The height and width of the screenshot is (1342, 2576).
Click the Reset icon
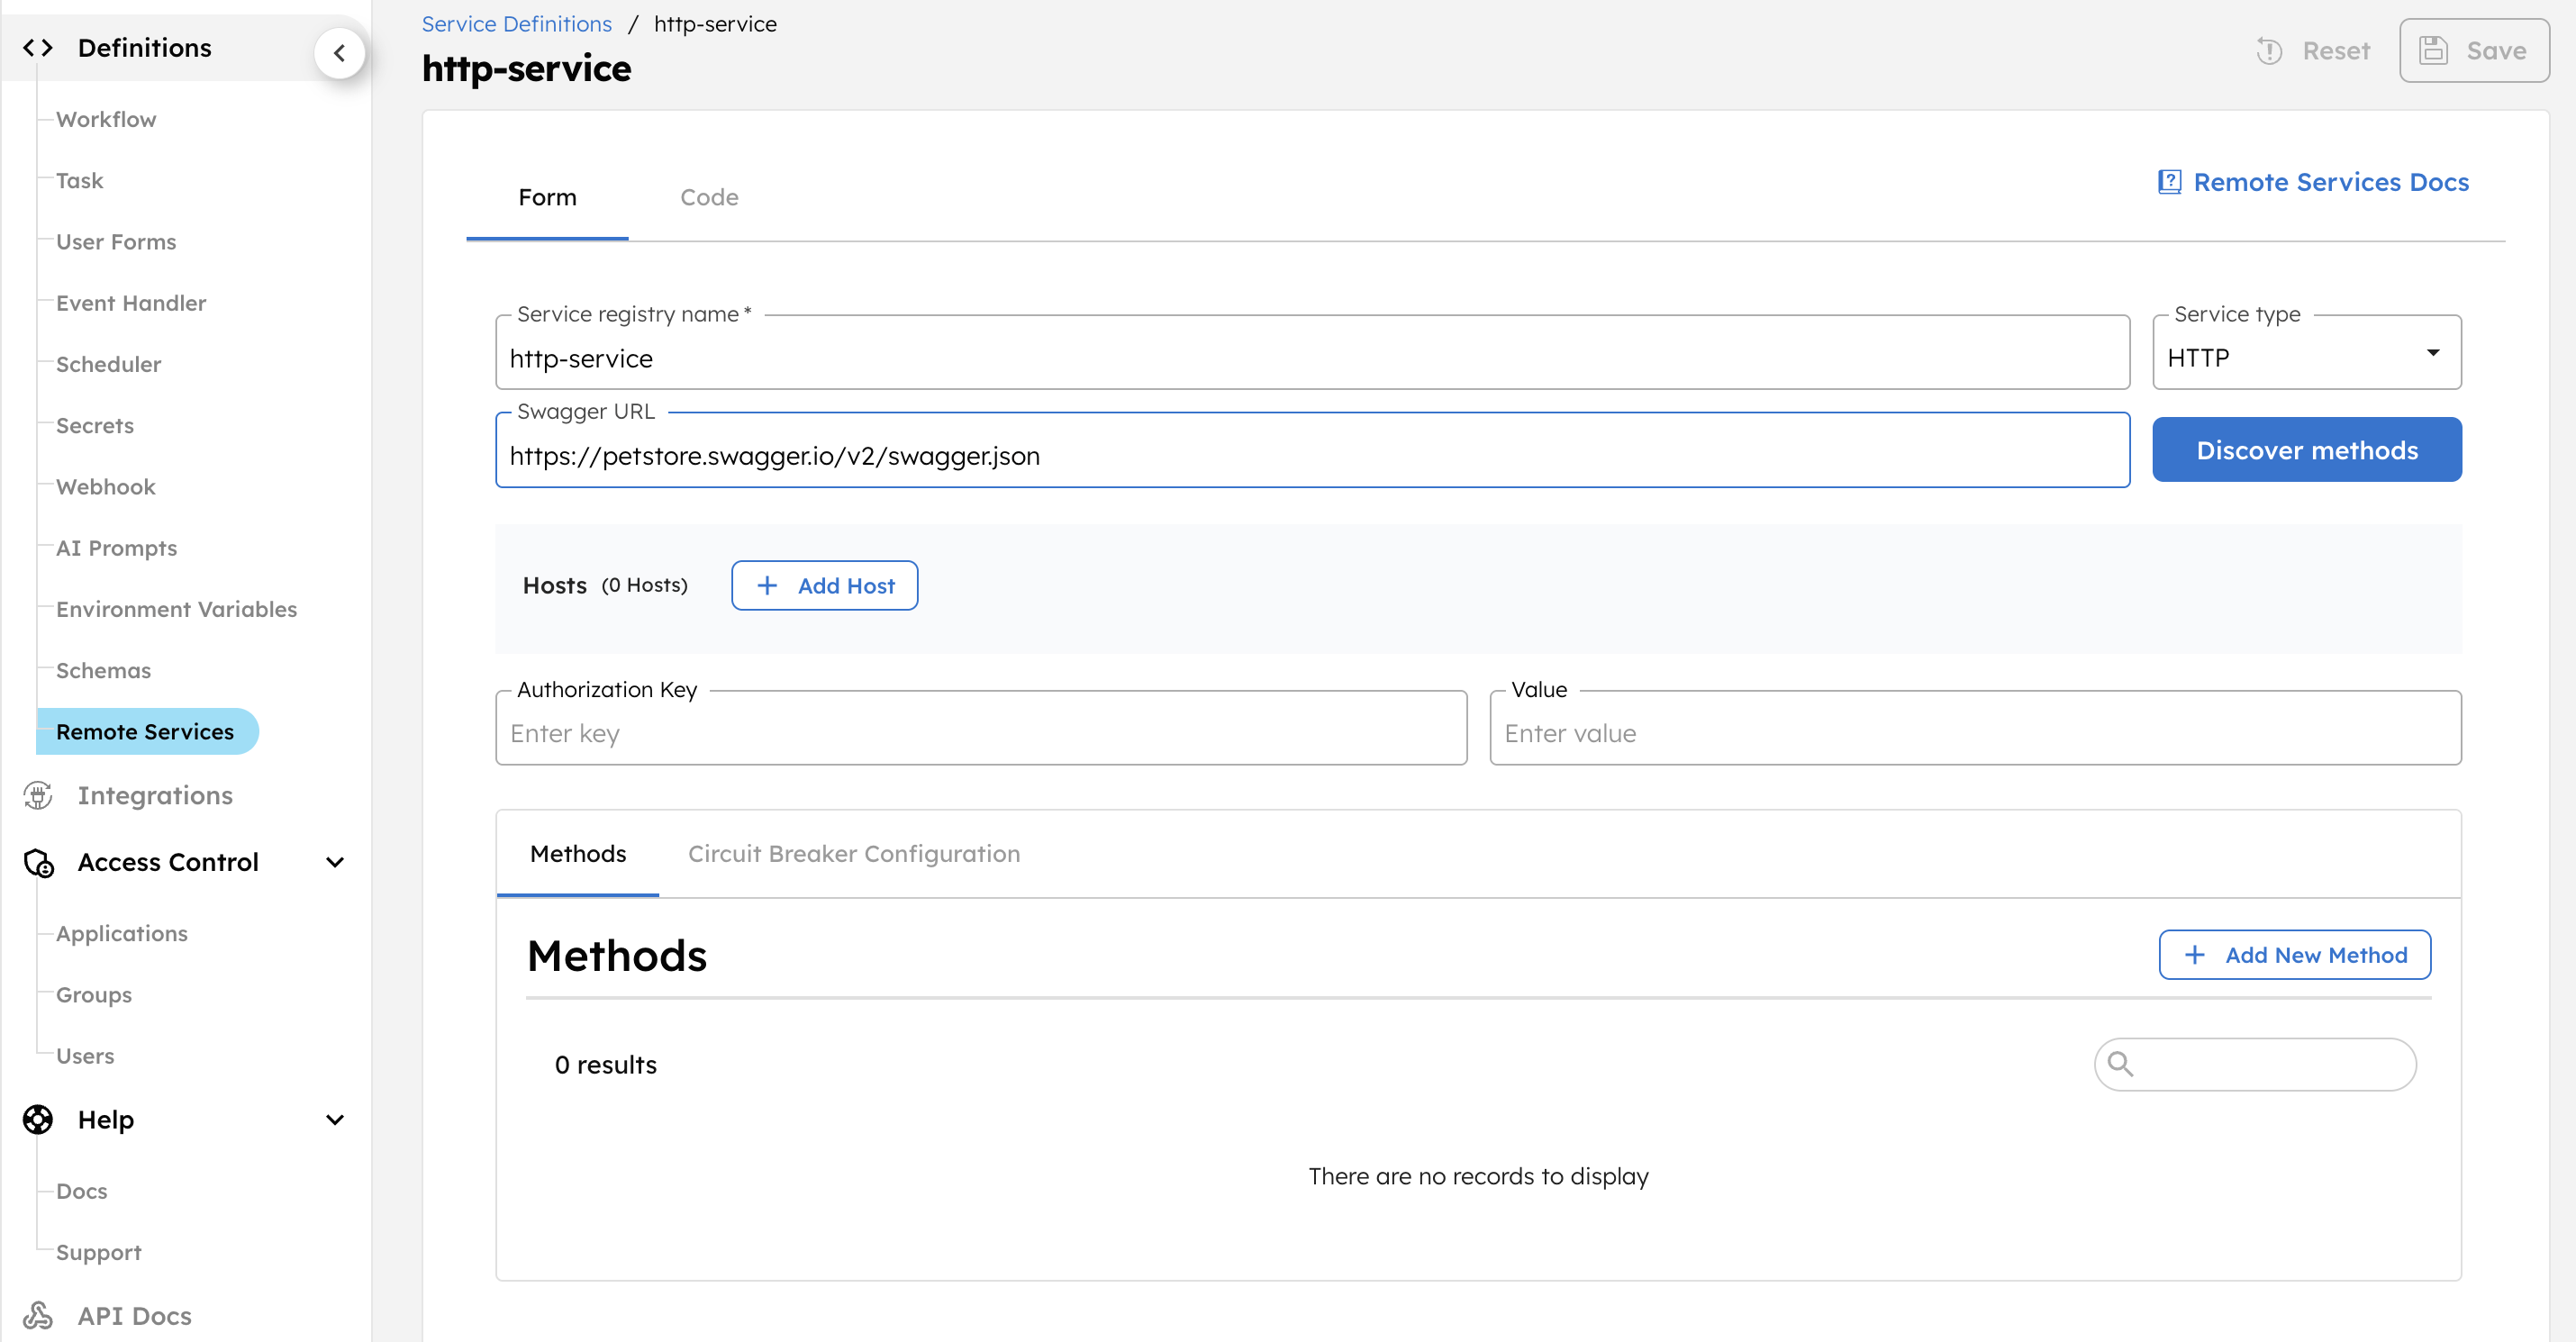[x=2270, y=50]
